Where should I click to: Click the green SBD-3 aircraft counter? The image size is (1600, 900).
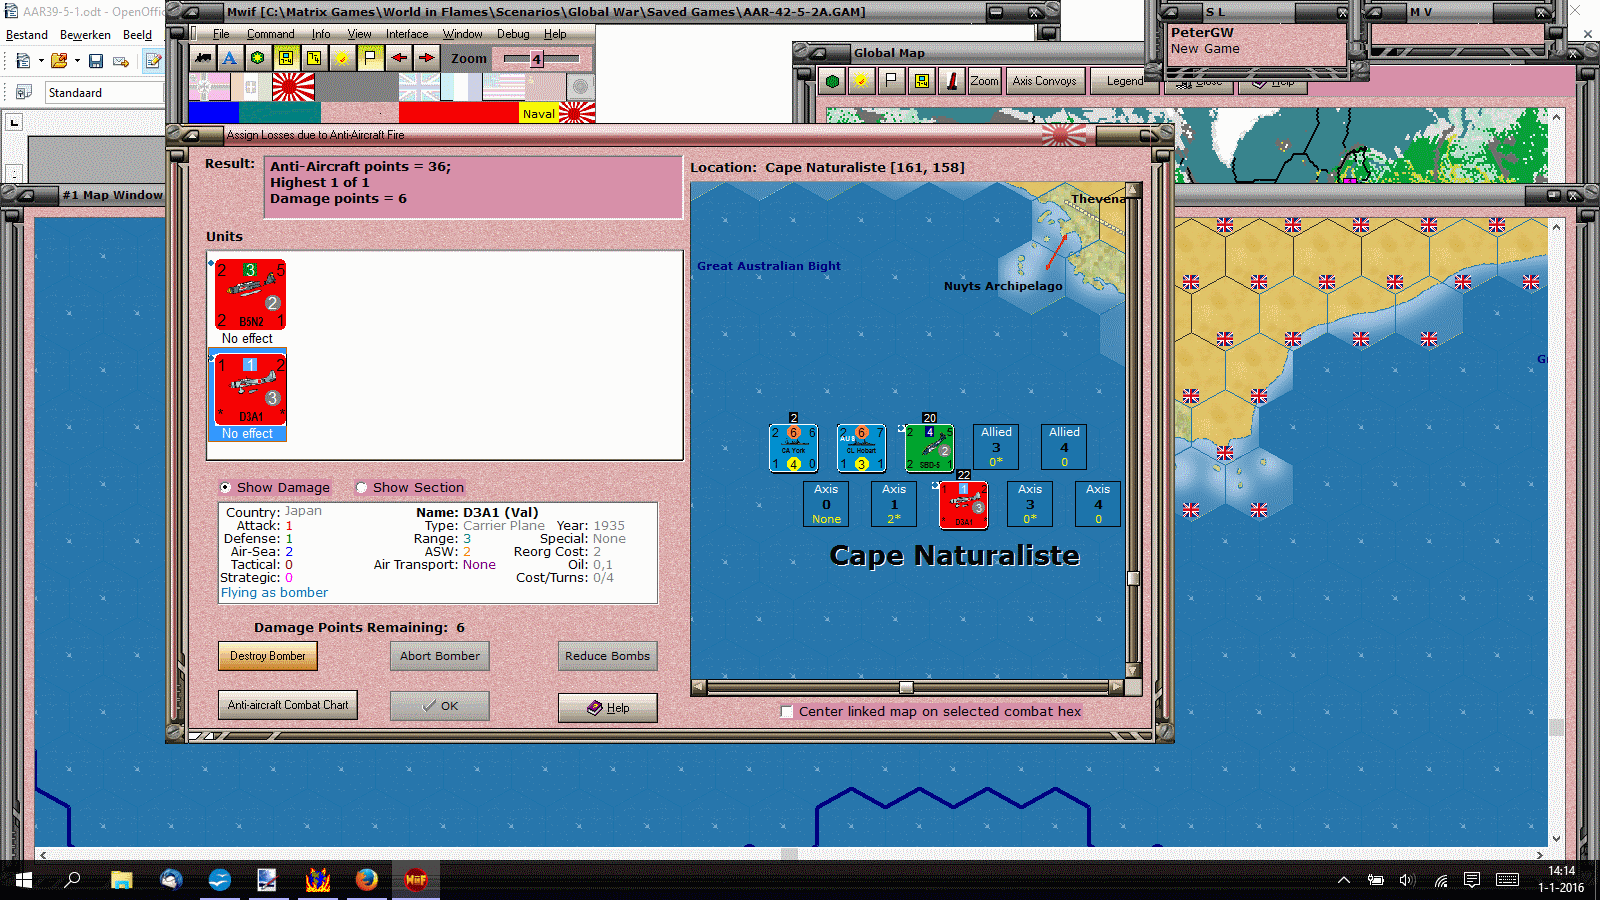929,448
